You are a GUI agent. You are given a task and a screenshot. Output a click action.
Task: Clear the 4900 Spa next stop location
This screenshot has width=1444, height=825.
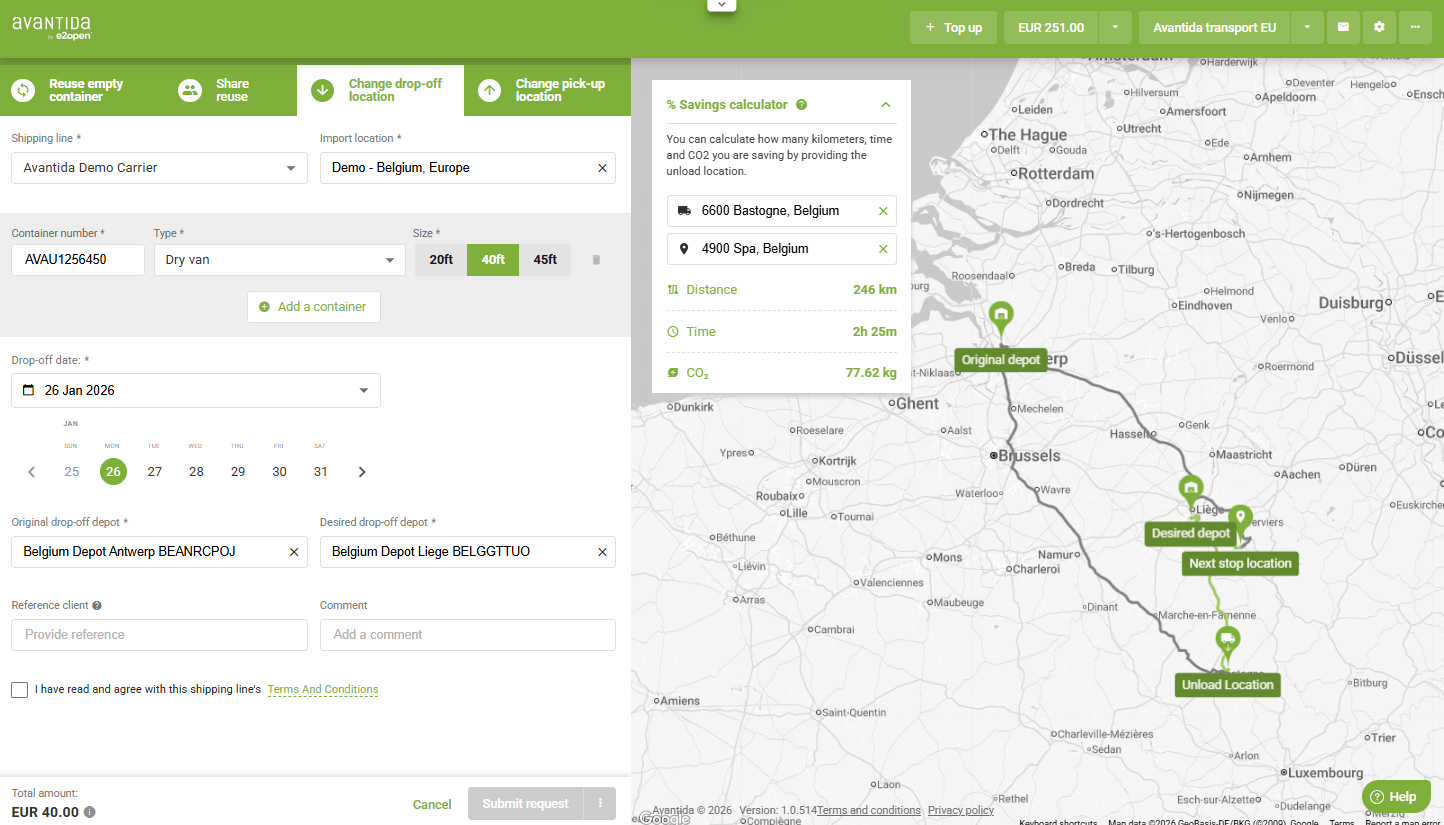tap(883, 249)
